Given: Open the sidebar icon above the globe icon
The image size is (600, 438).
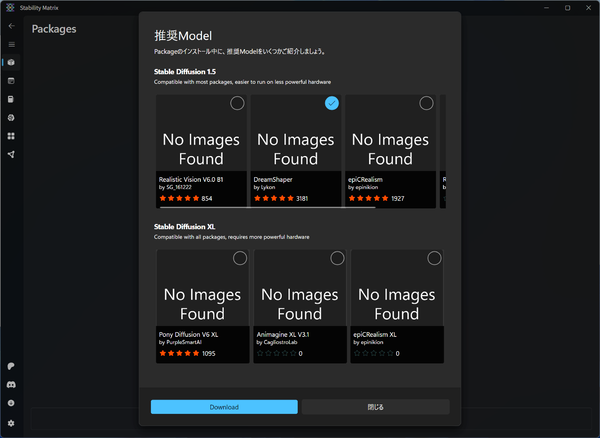Looking at the screenshot, I should (x=11, y=99).
